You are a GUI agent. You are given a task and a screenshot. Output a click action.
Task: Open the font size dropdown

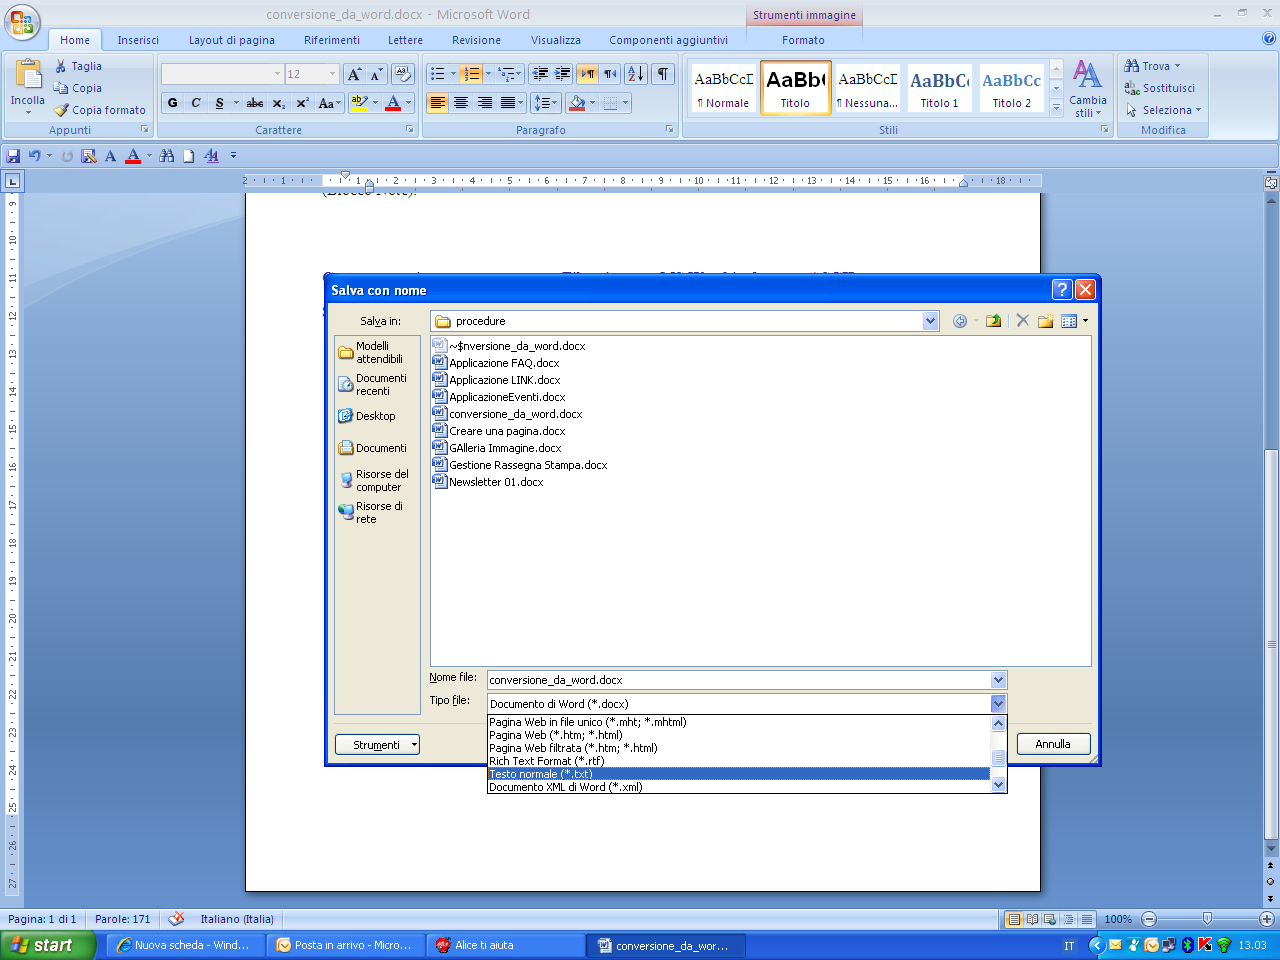pyautogui.click(x=333, y=74)
